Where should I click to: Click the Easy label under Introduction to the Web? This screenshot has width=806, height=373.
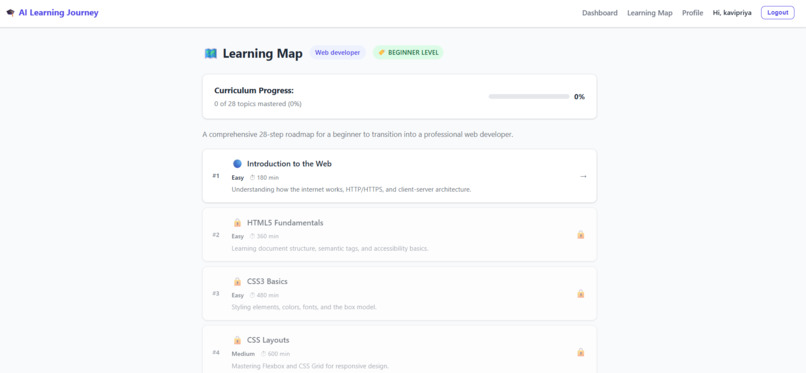(x=237, y=178)
